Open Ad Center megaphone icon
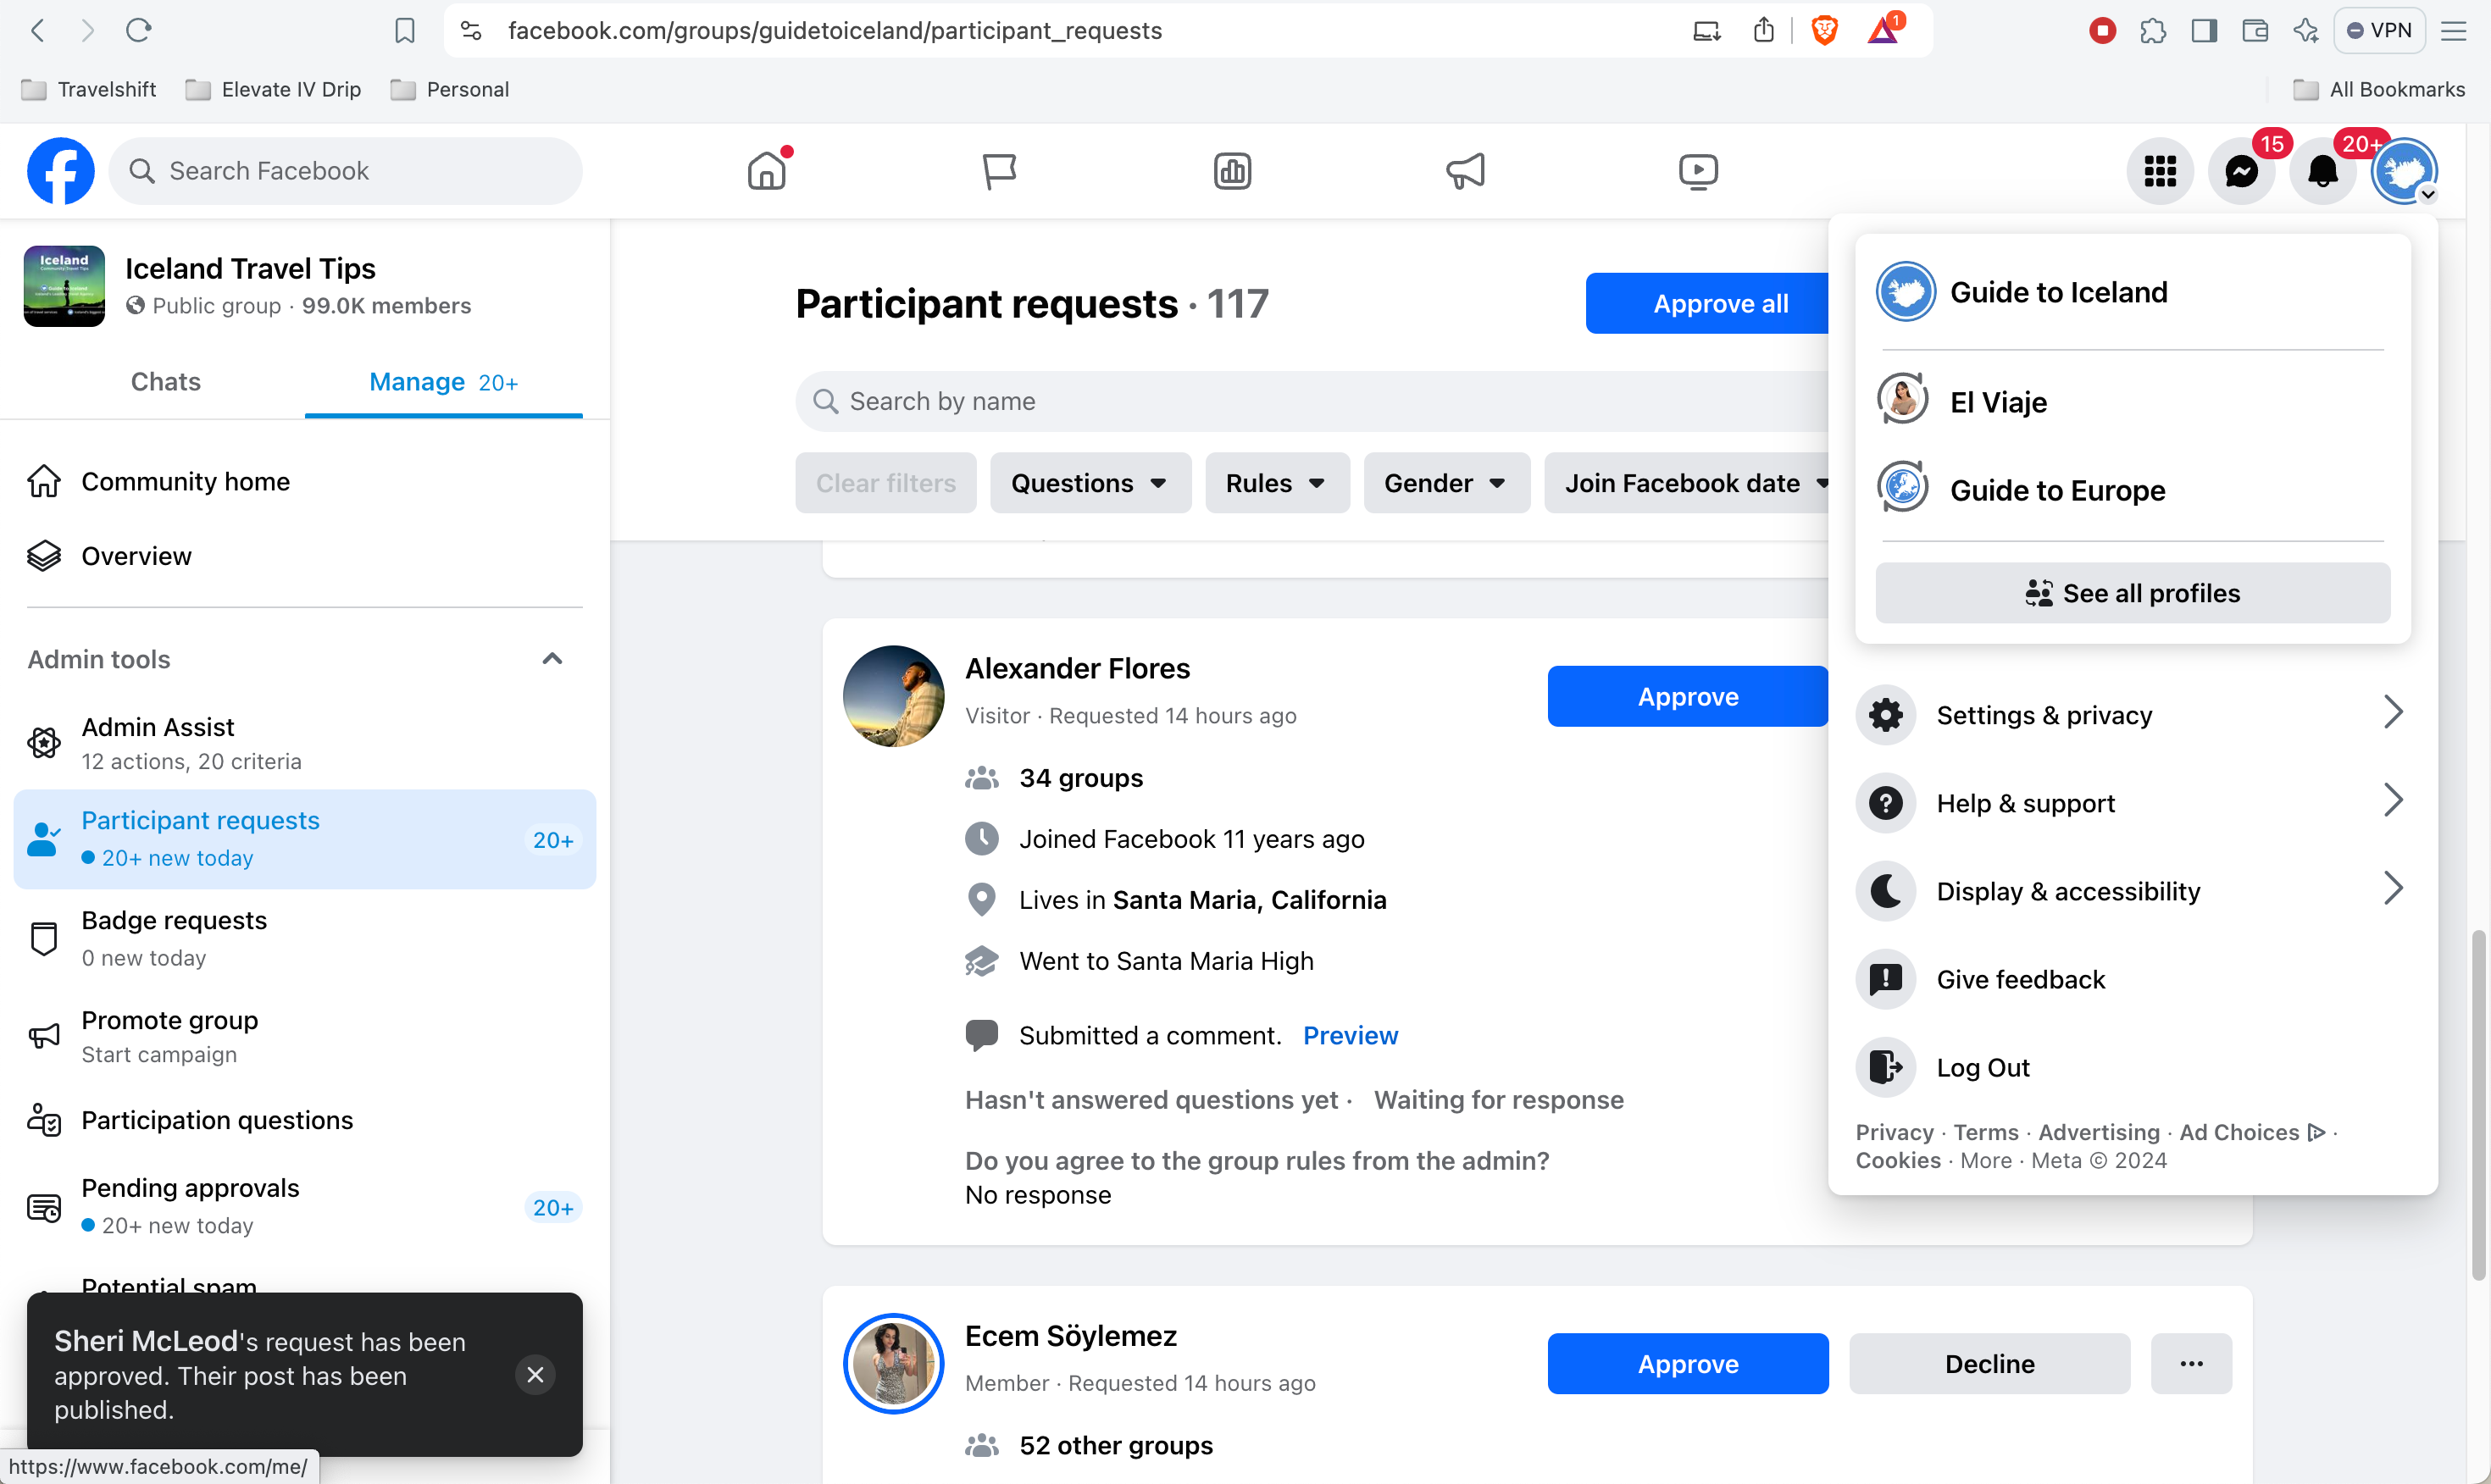Image resolution: width=2491 pixels, height=1484 pixels. [x=1465, y=171]
